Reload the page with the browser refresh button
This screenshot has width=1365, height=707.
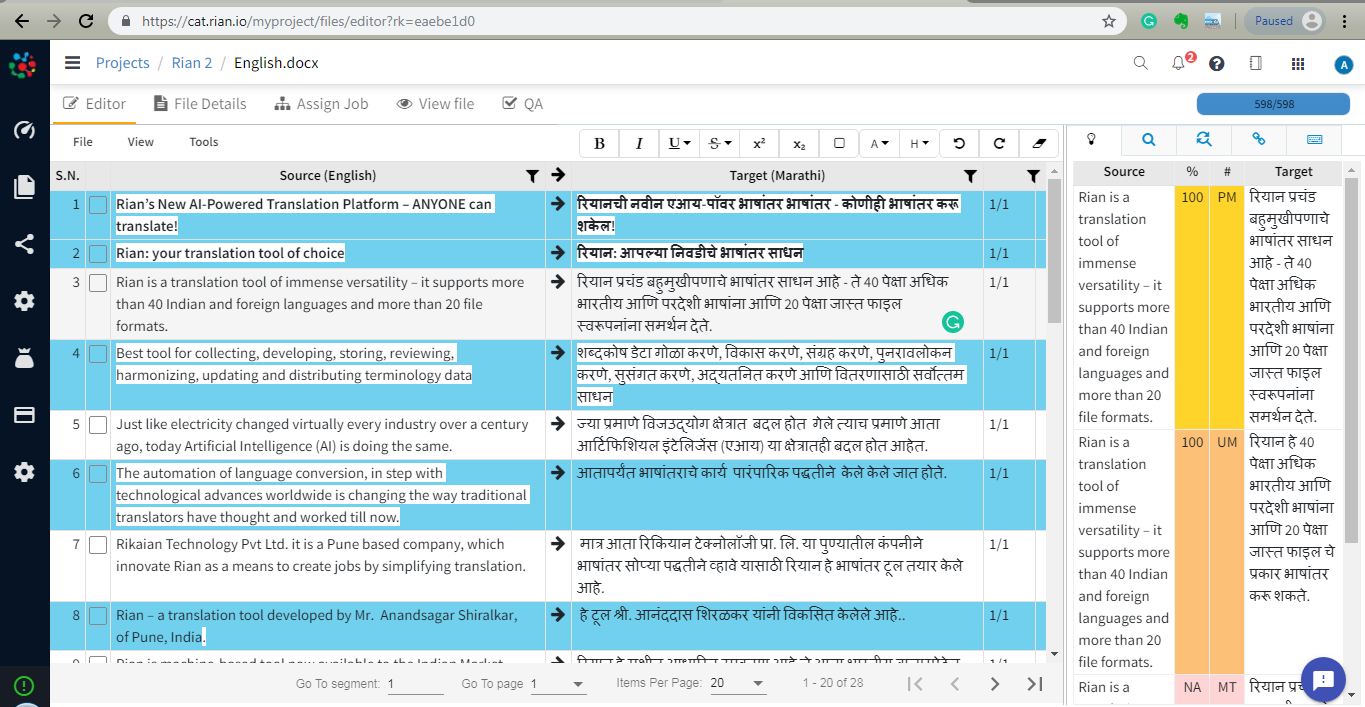[x=86, y=20]
